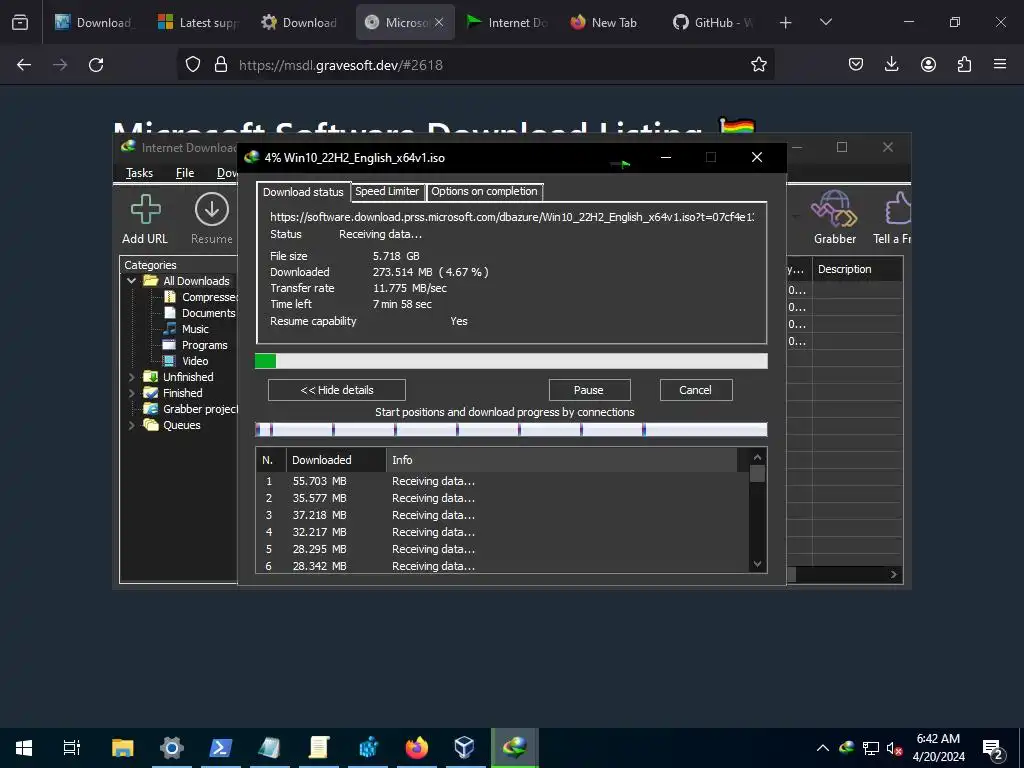Viewport: 1024px width, 768px height.
Task: Open the Pocket save icon
Action: coord(856,65)
